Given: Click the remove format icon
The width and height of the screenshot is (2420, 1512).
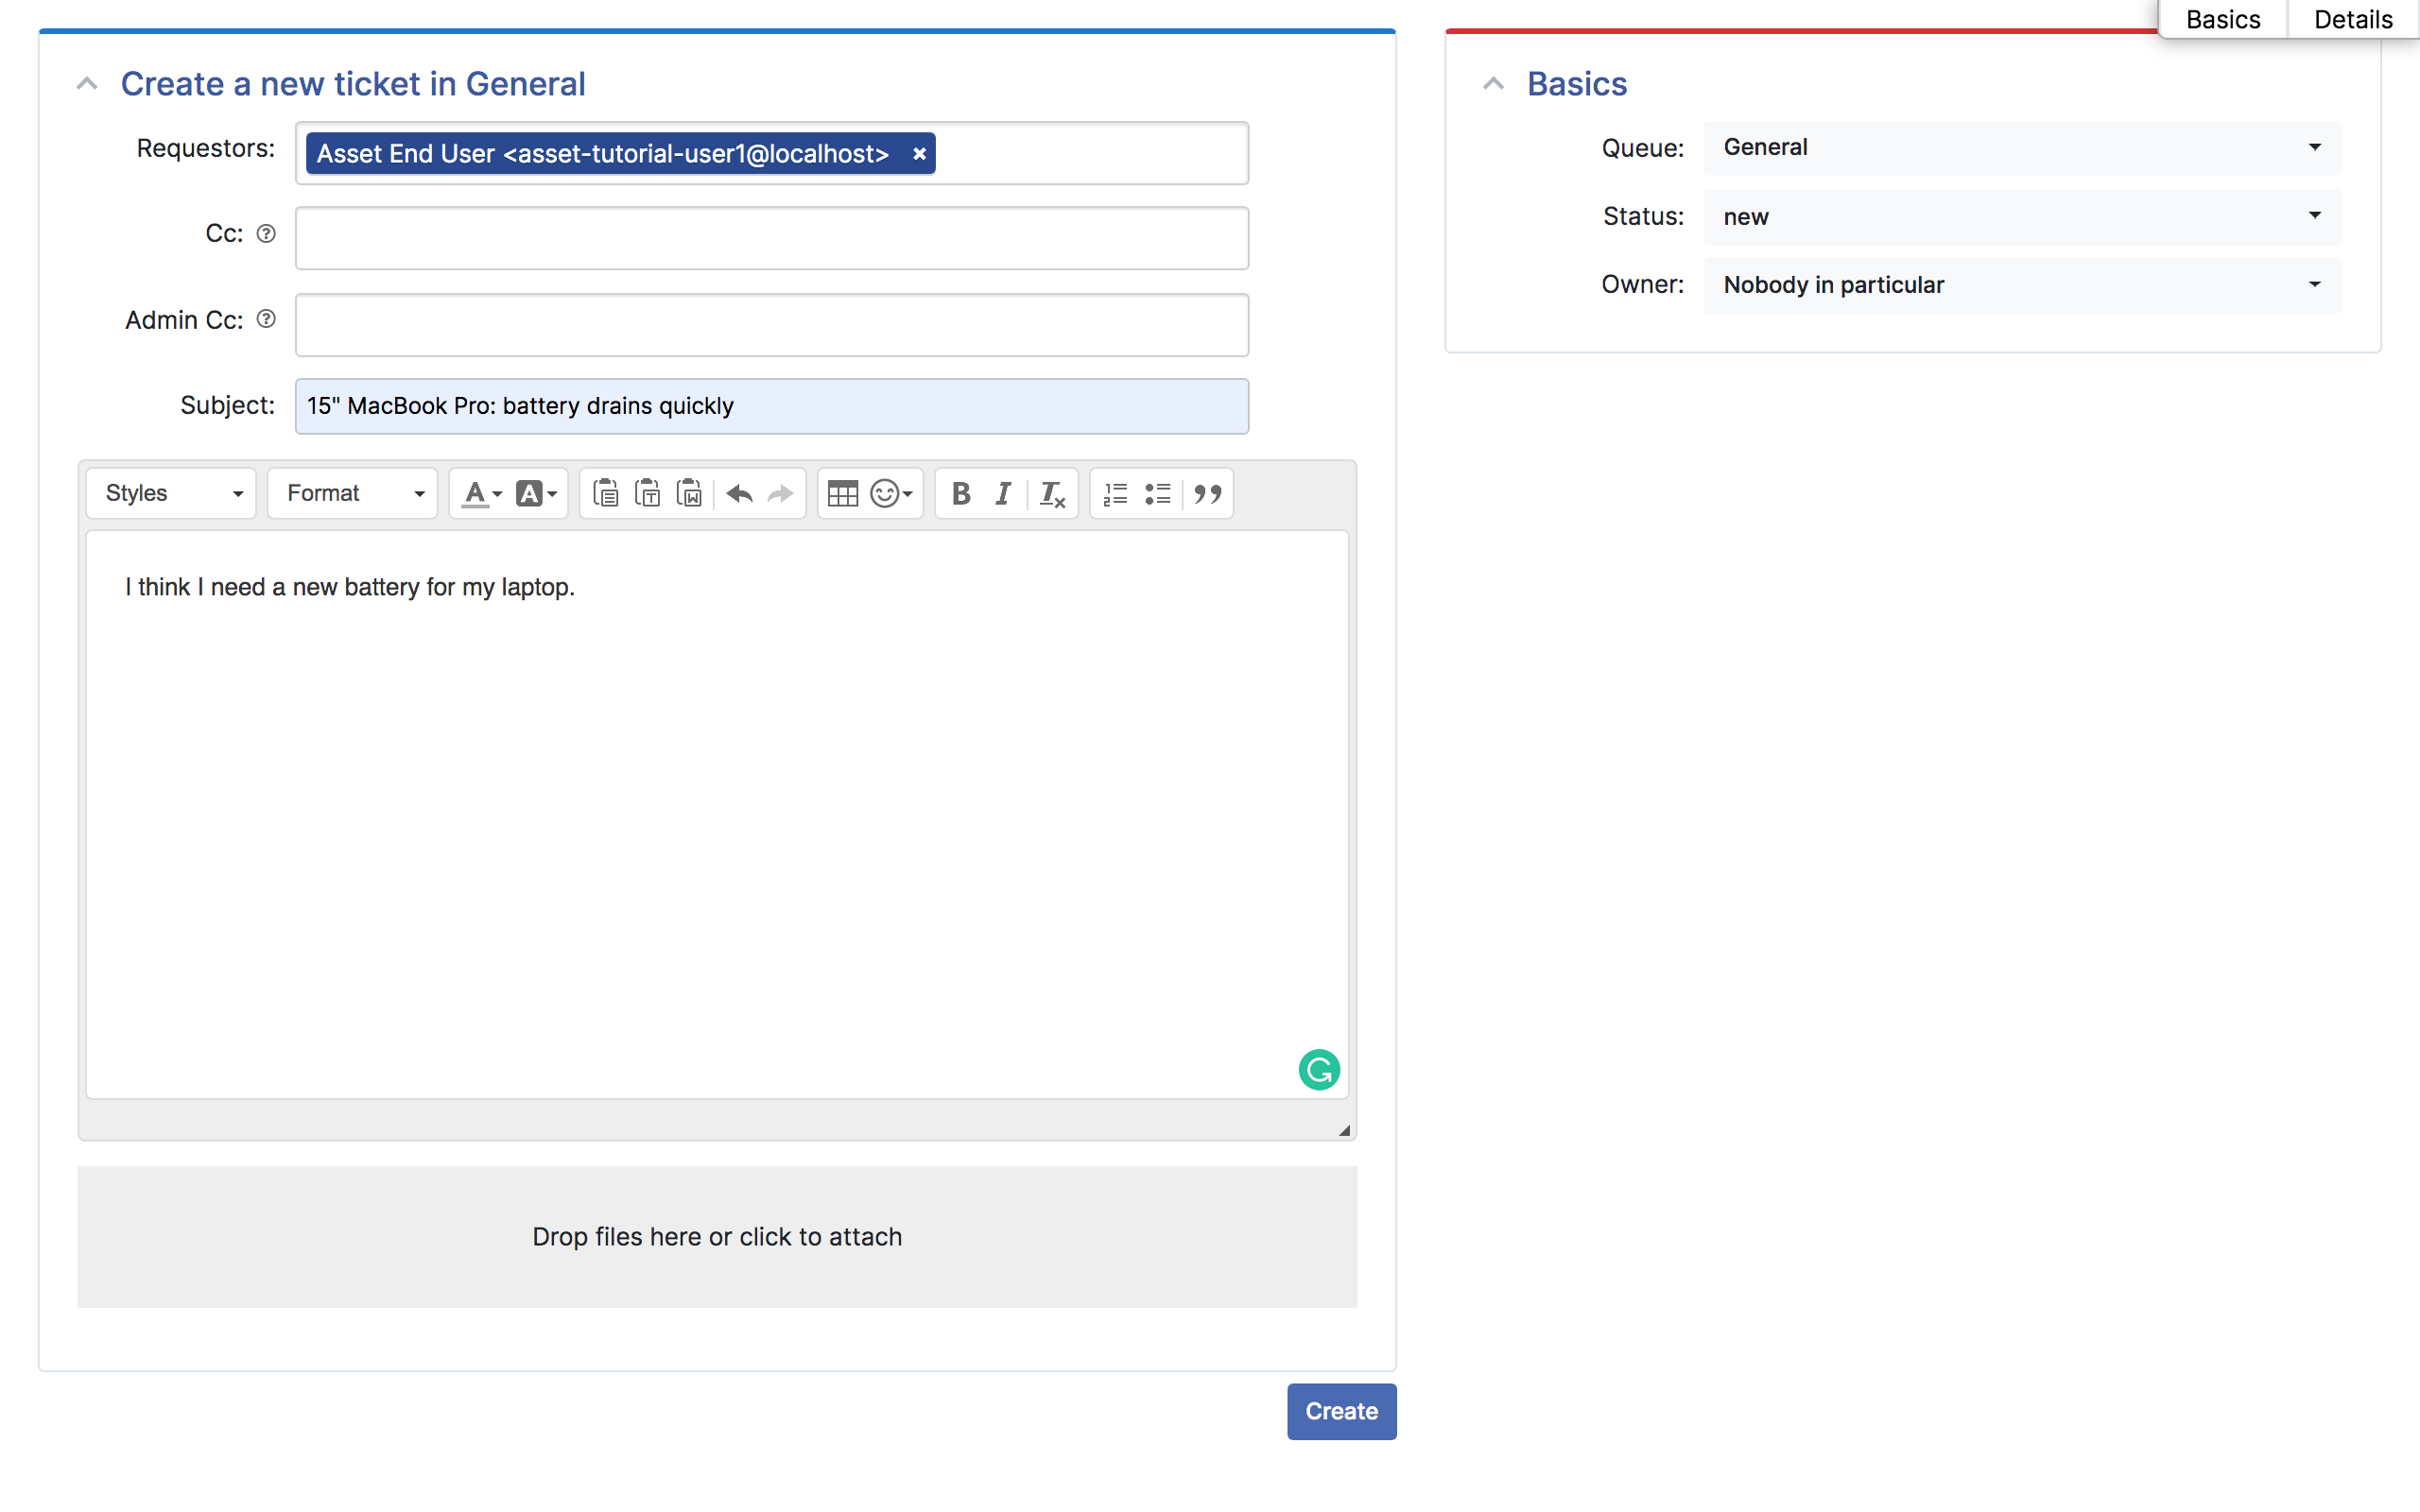Looking at the screenshot, I should 1051,493.
